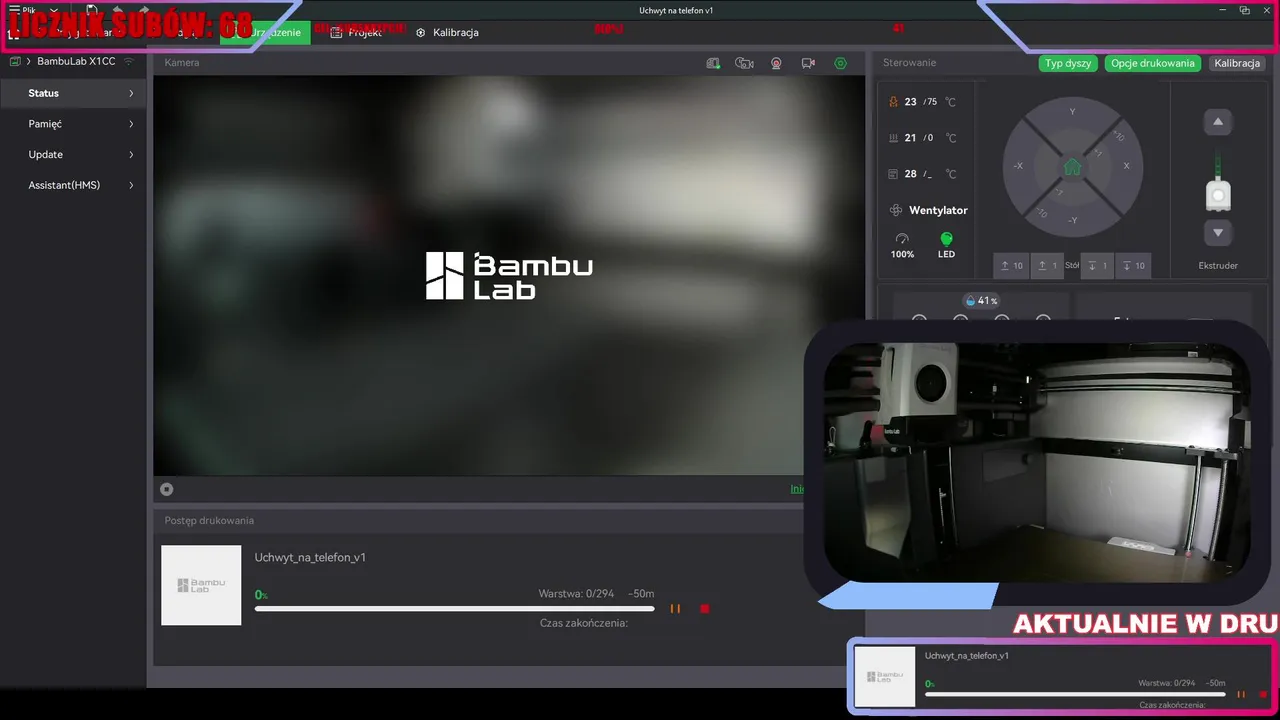
Task: Click the -50m remaining time text
Action: [x=641, y=593]
